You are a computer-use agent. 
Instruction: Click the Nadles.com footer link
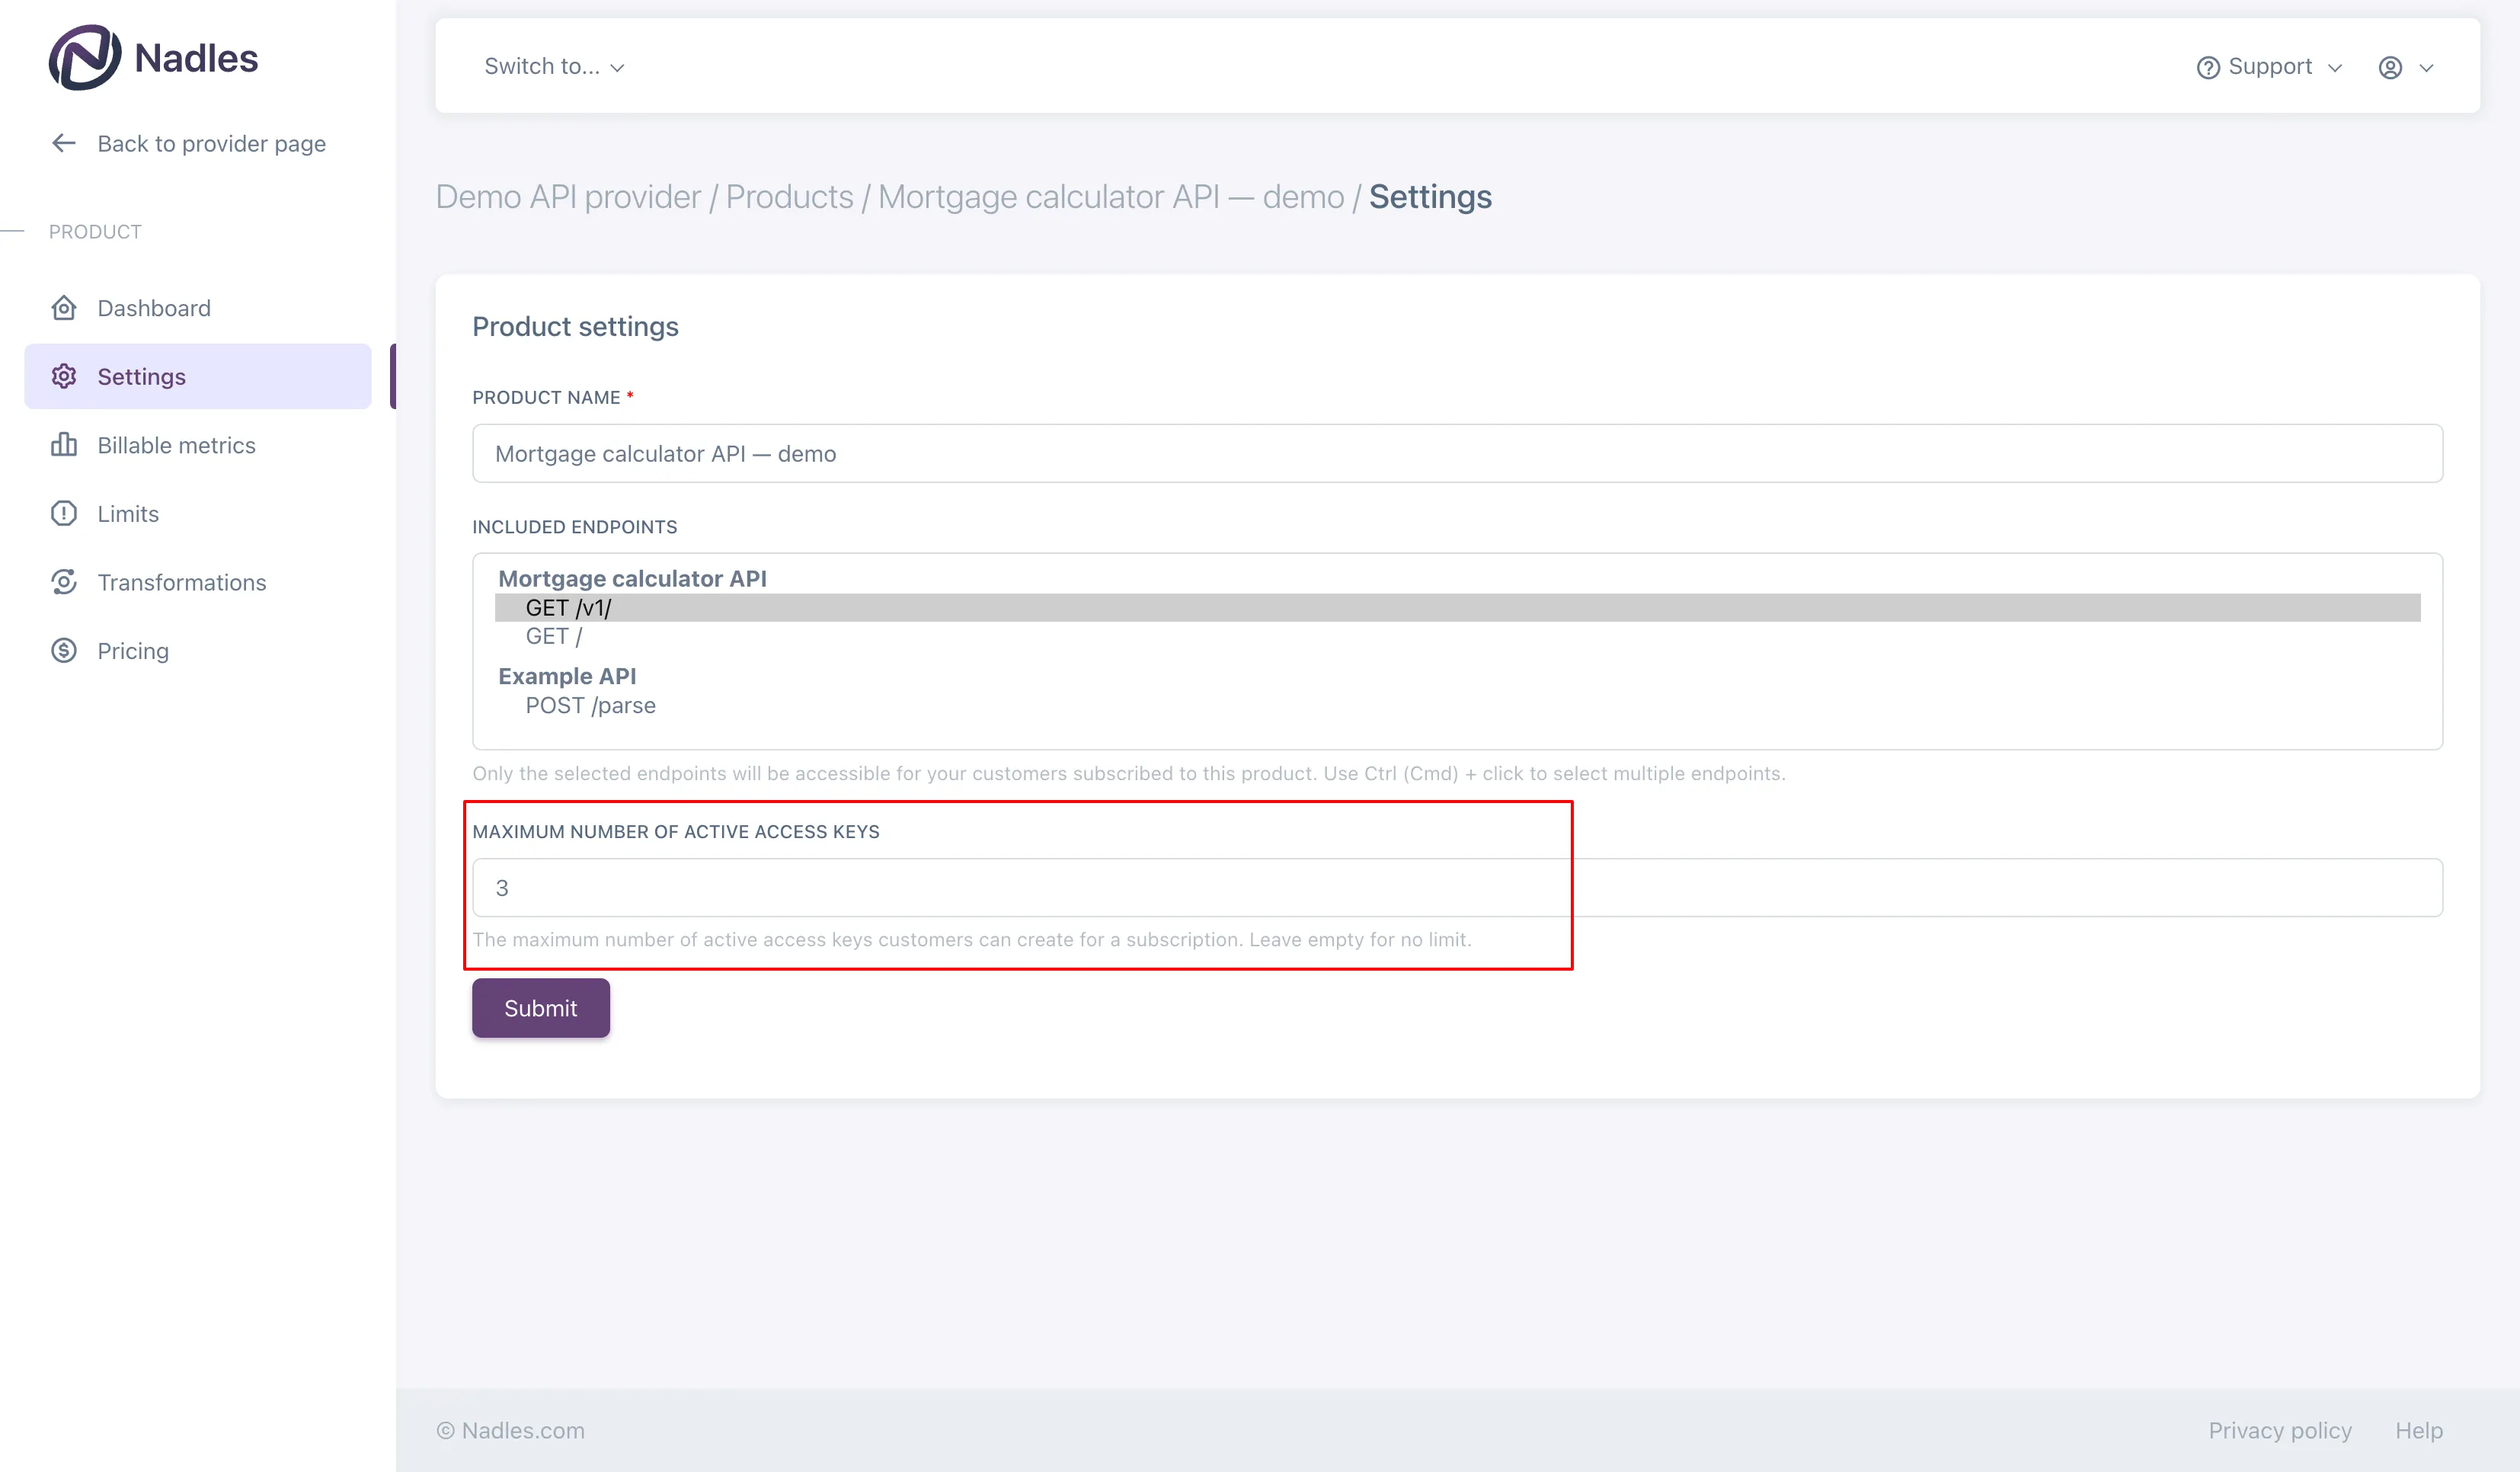[x=510, y=1430]
